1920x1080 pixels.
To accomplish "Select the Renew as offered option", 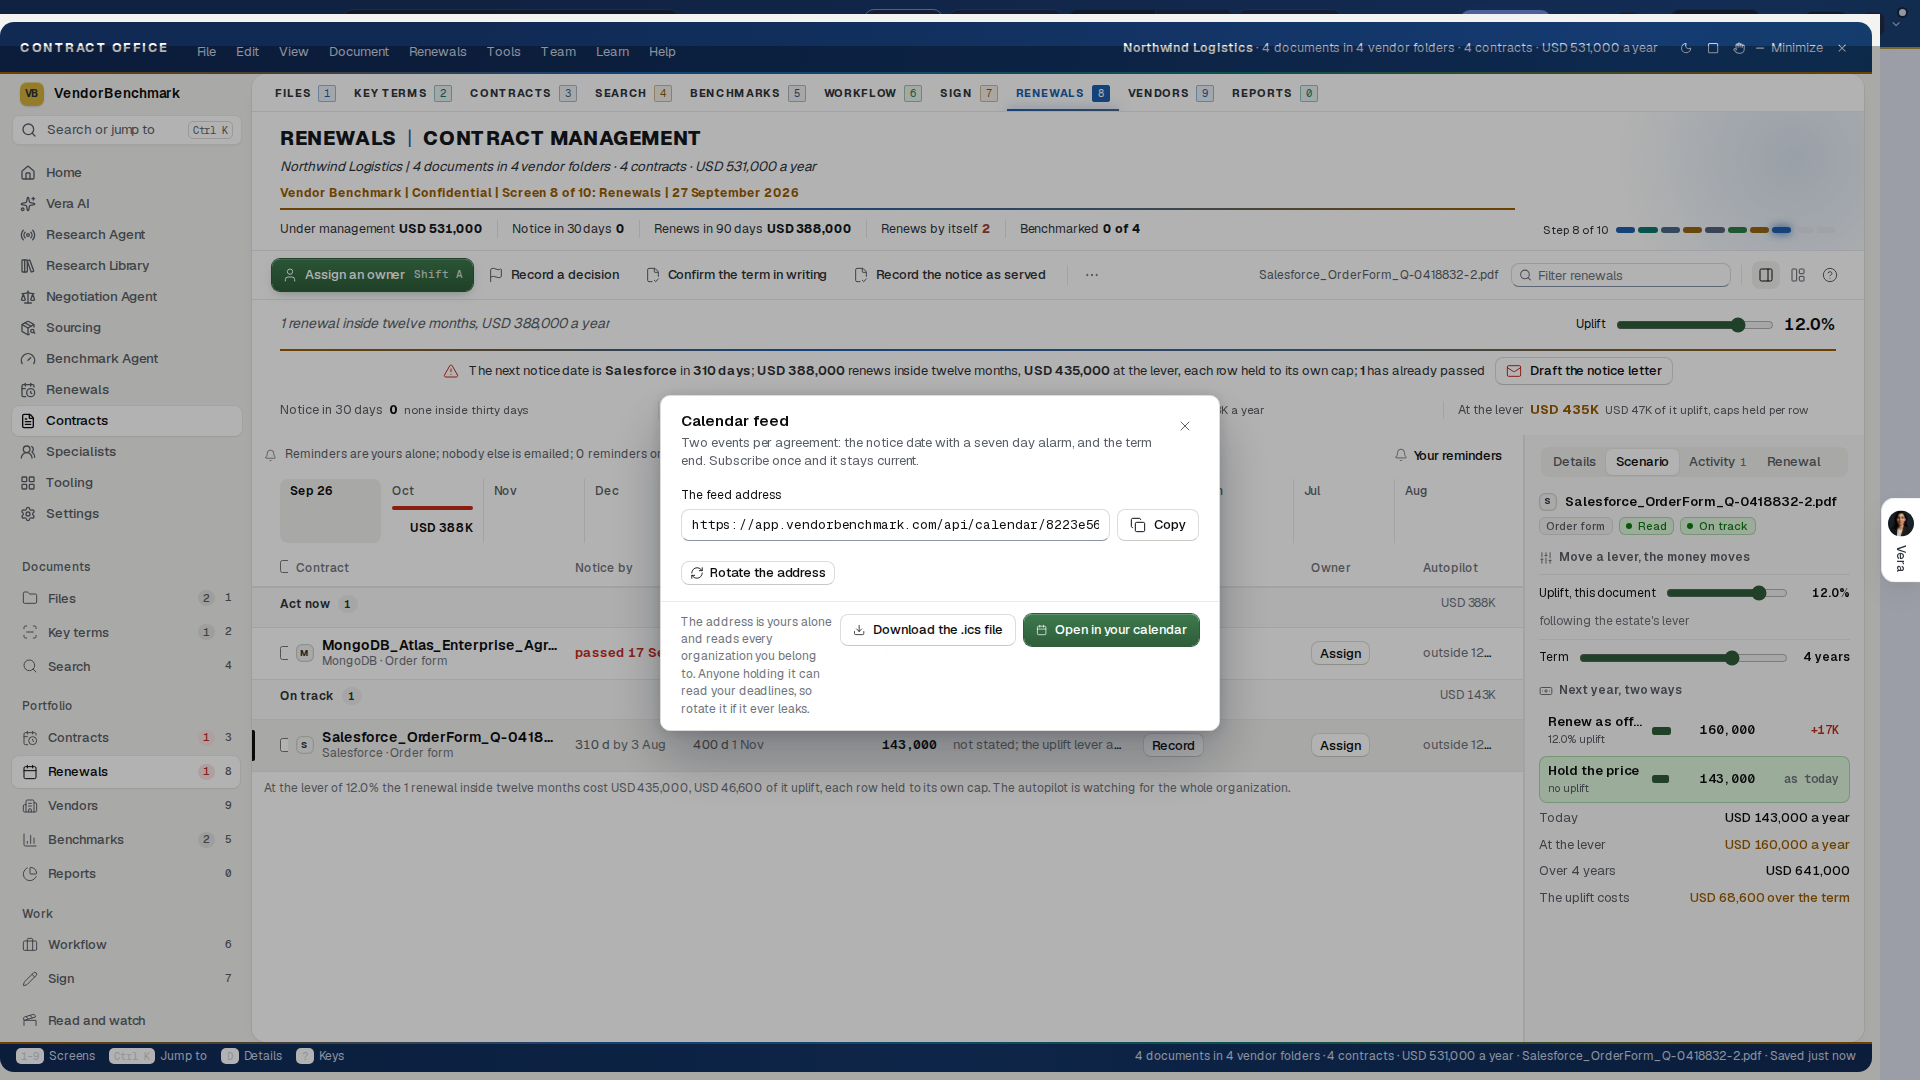I will point(1694,730).
